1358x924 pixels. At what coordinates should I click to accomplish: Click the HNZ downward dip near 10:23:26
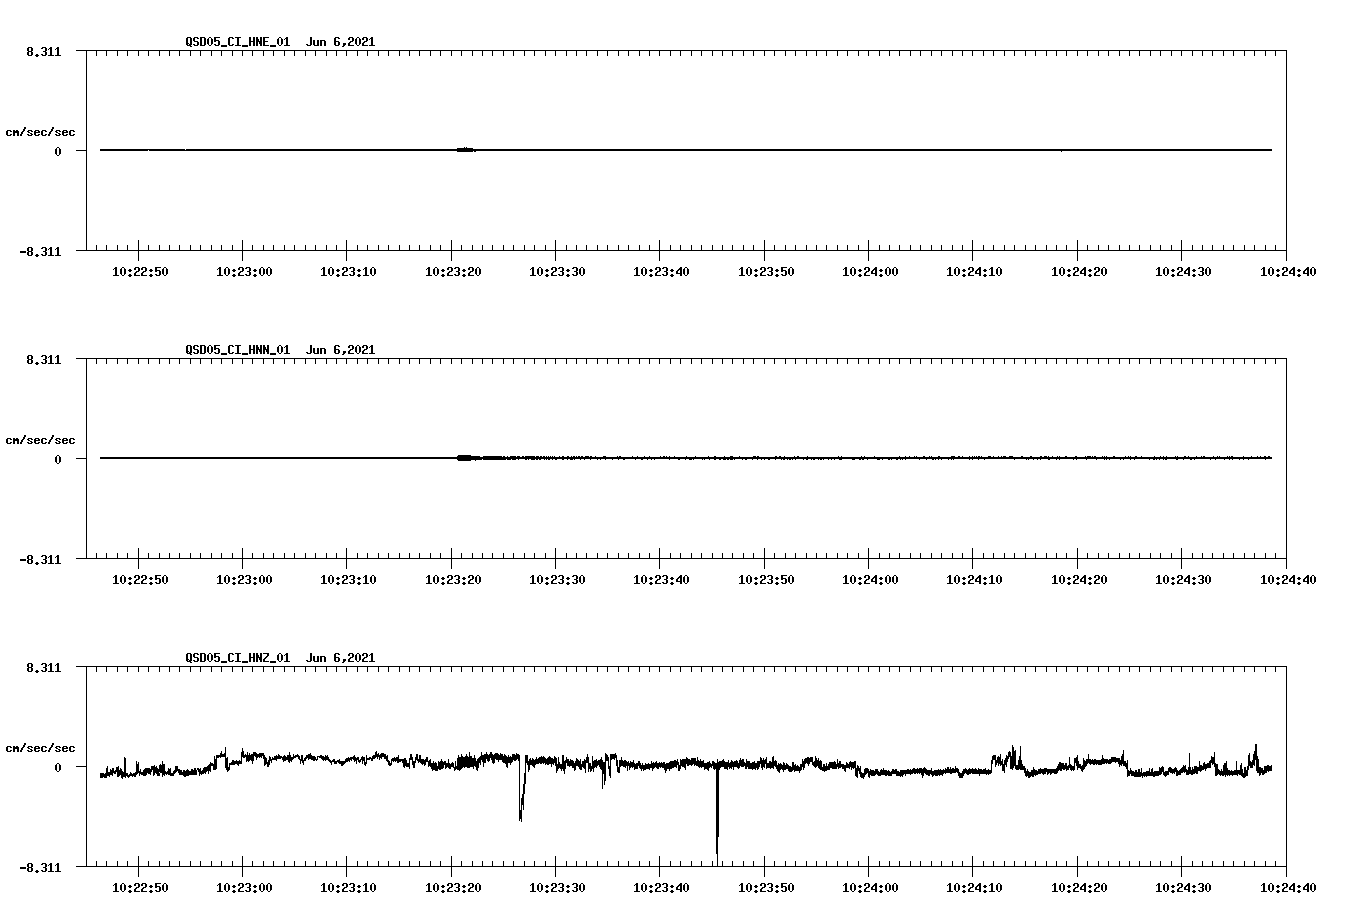(x=521, y=790)
